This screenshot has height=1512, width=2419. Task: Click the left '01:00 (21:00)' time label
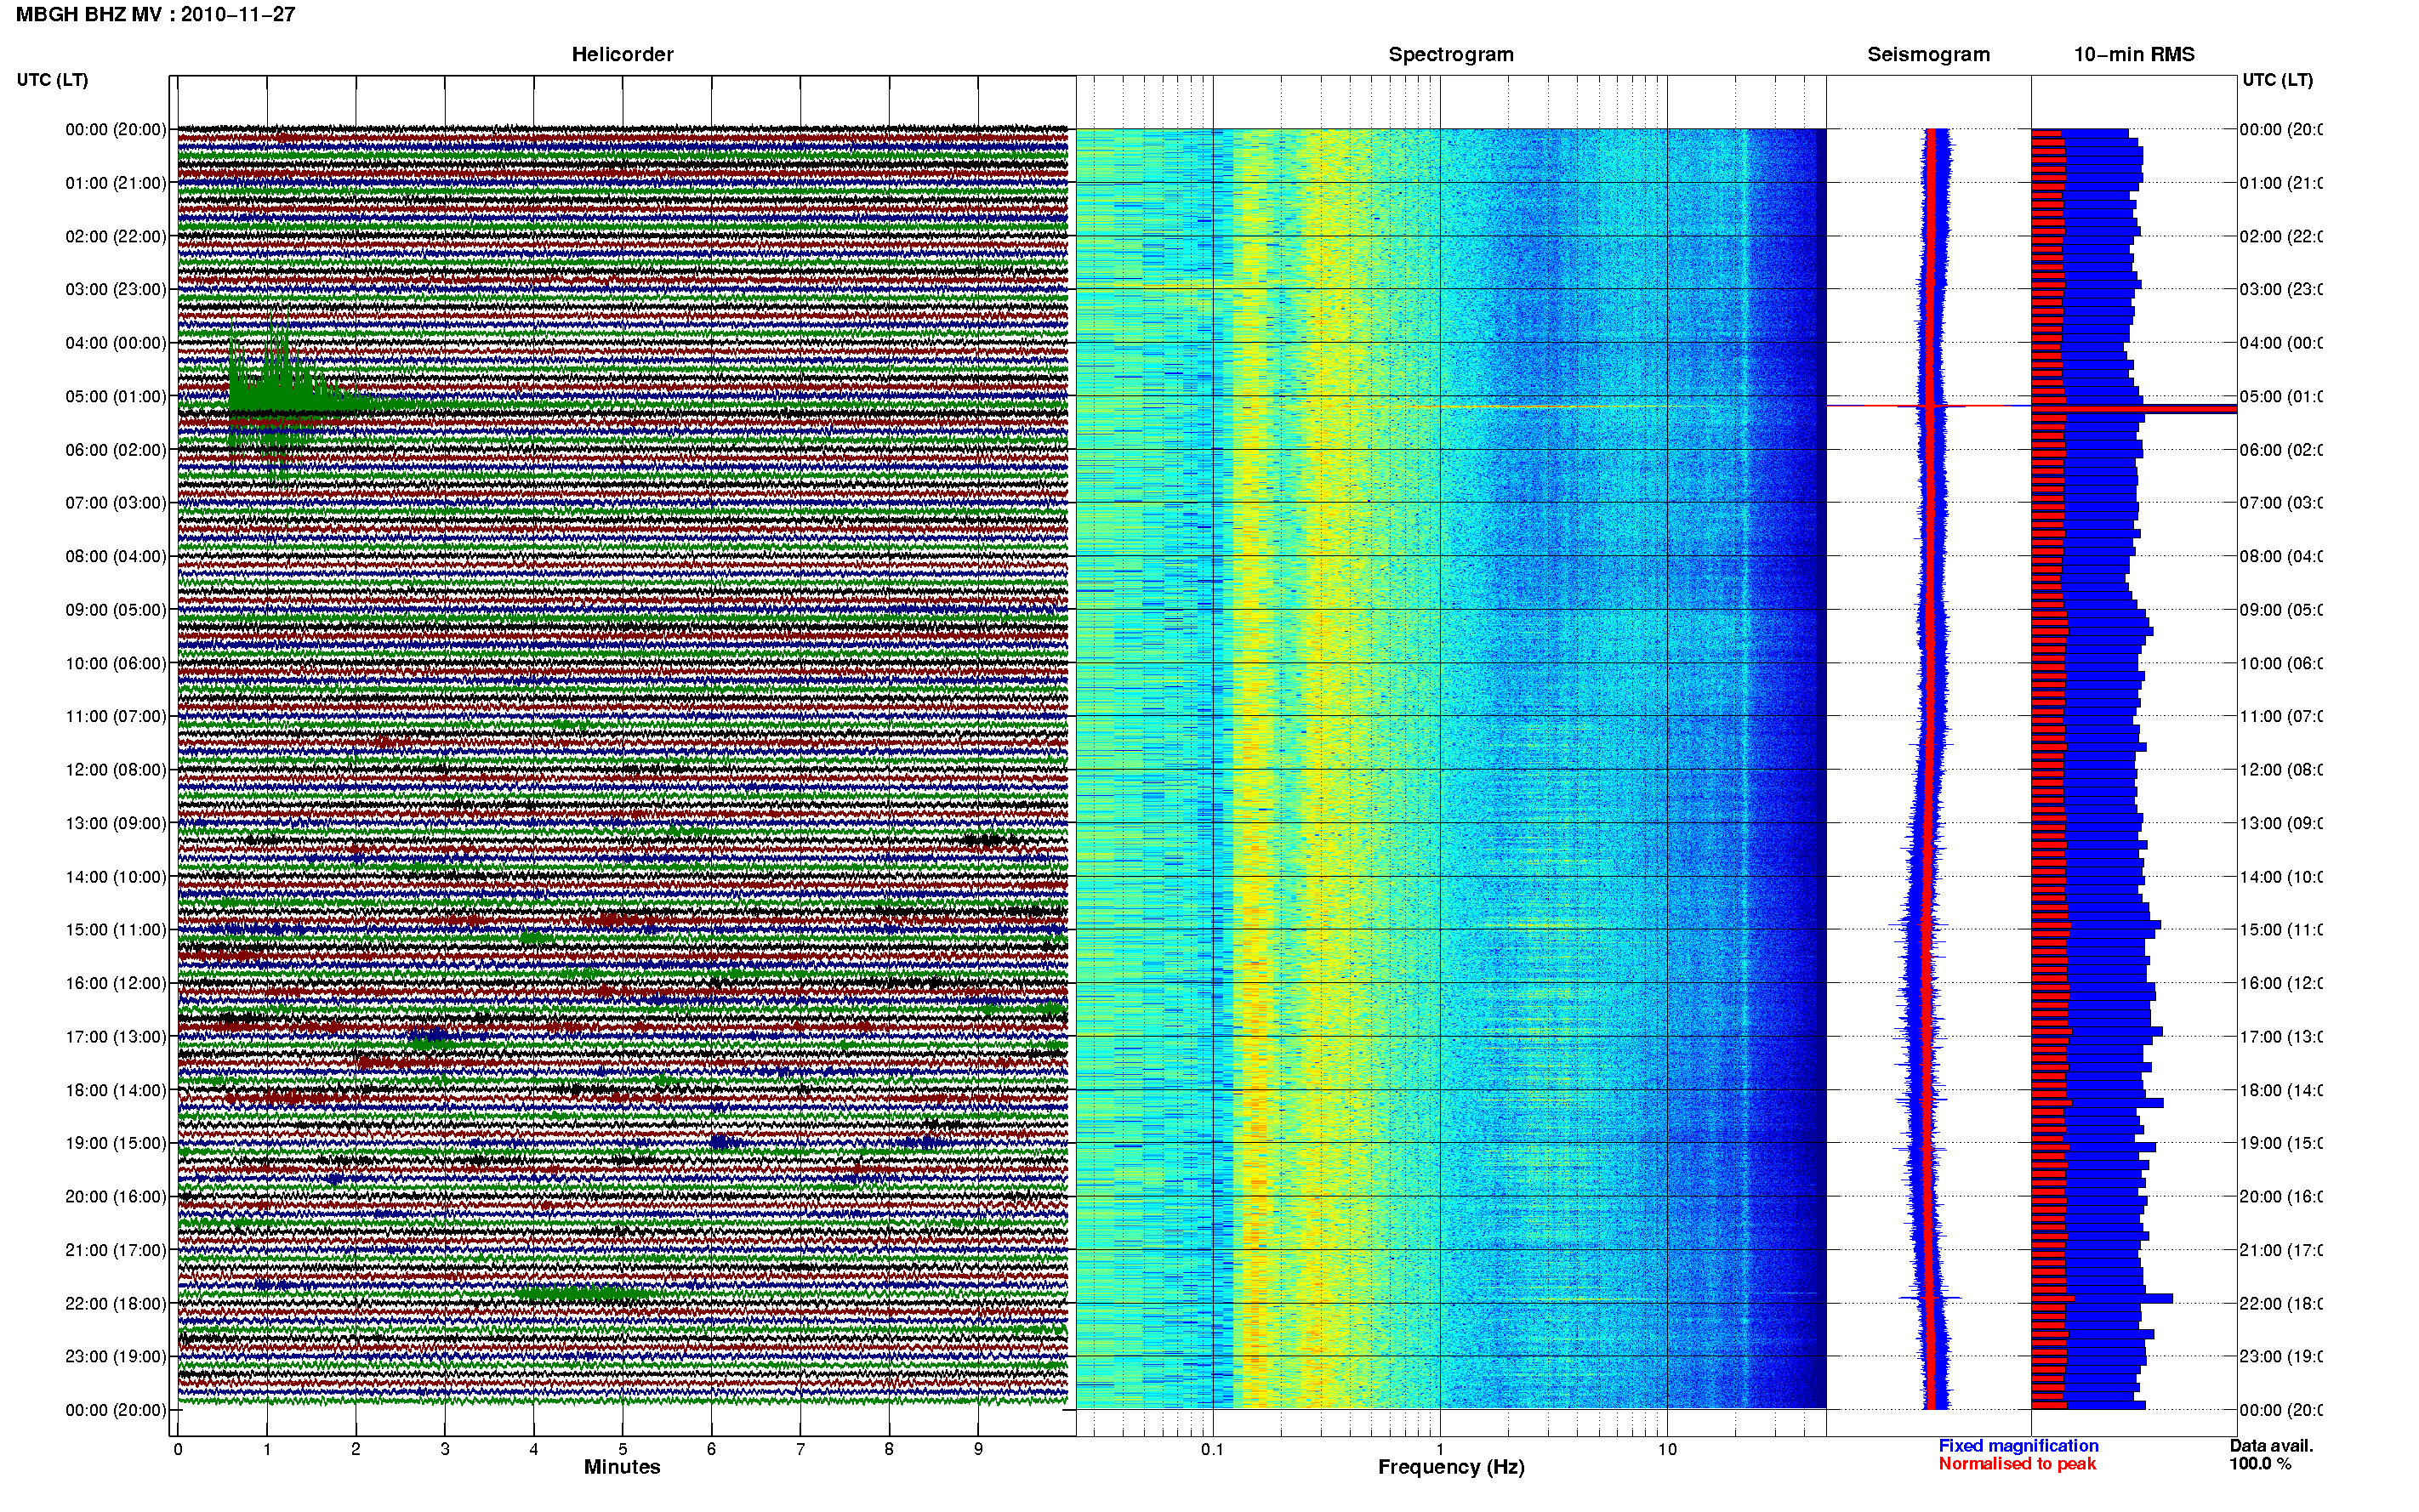click(116, 183)
